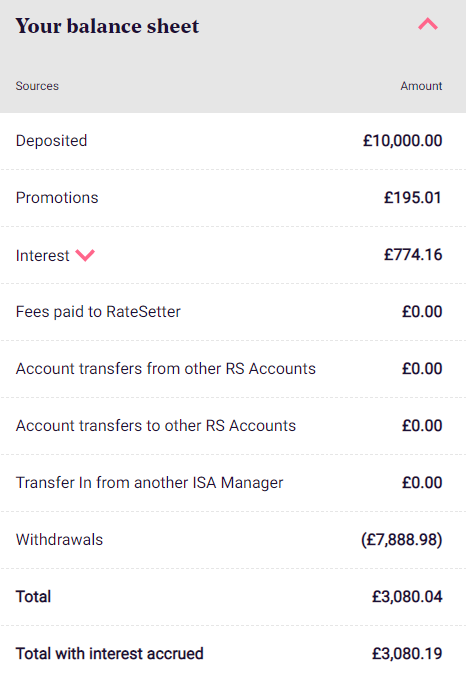Screen dimensions: 466x675
Task: Expand the Interest breakdown chevron
Action: tap(85, 255)
